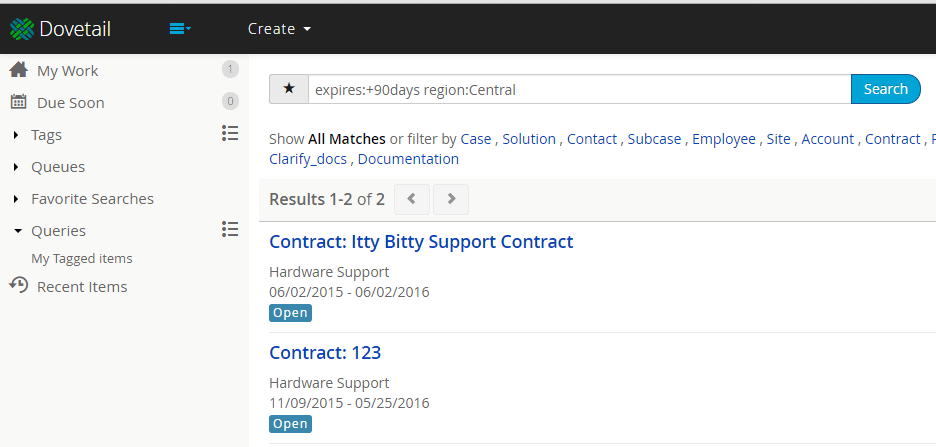Expand the Tags section
Screen dimensions: 936x447
tap(16, 135)
